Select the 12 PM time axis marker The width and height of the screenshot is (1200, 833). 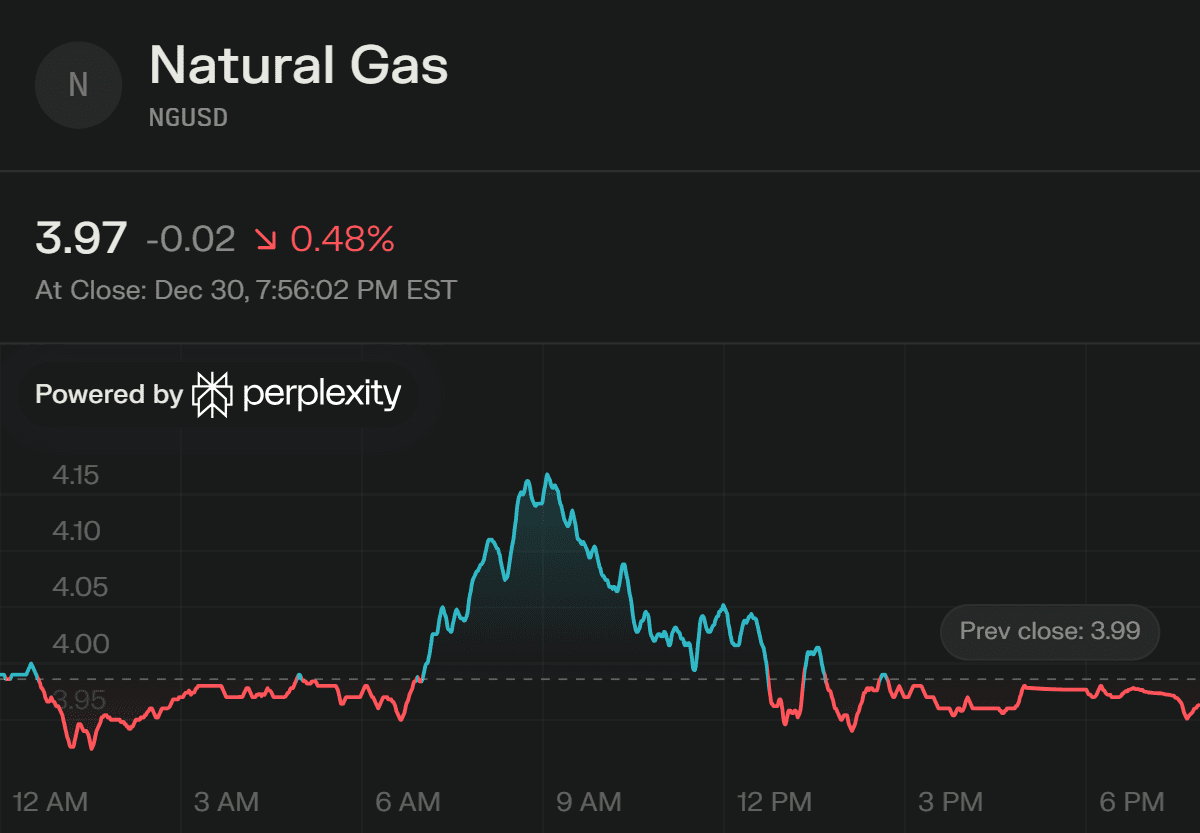pos(774,801)
